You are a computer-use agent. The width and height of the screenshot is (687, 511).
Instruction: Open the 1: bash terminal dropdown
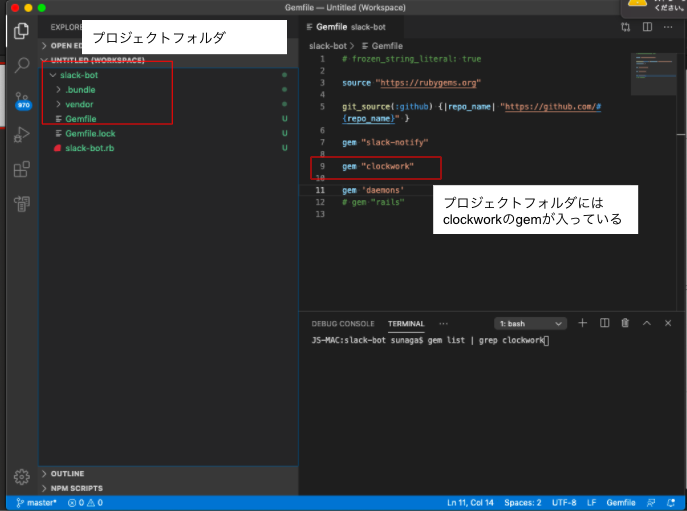(530, 324)
